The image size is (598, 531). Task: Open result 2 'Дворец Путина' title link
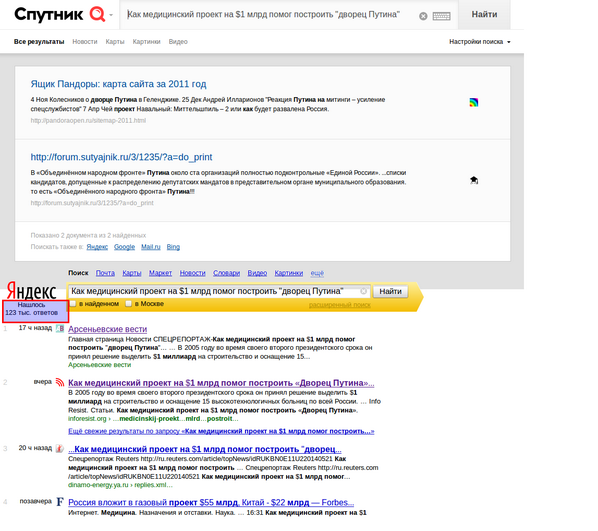tap(221, 383)
